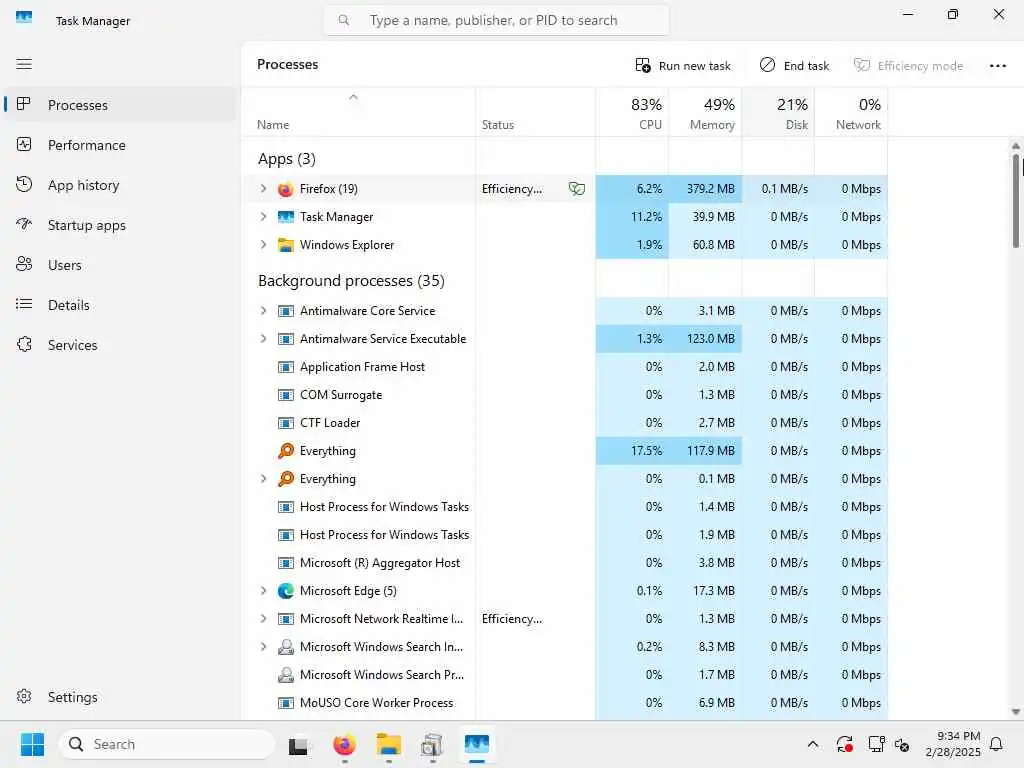
Task: Click the Users people icon
Action: point(24,264)
